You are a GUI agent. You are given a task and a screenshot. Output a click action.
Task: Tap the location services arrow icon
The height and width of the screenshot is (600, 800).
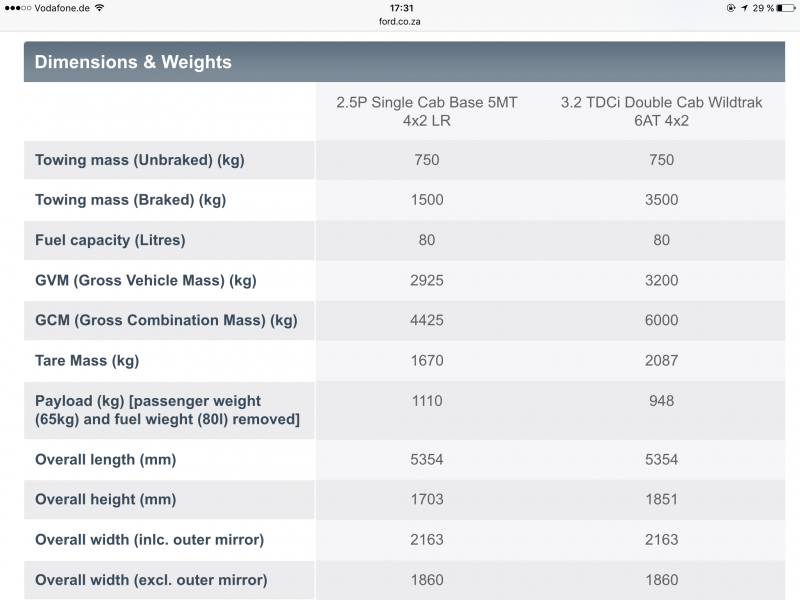coord(744,8)
